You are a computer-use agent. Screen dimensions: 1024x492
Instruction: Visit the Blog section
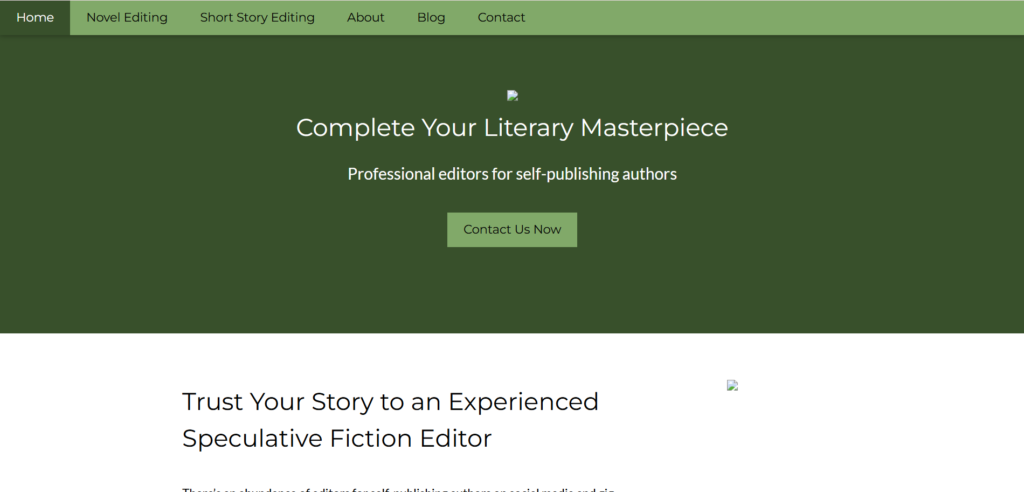[431, 17]
